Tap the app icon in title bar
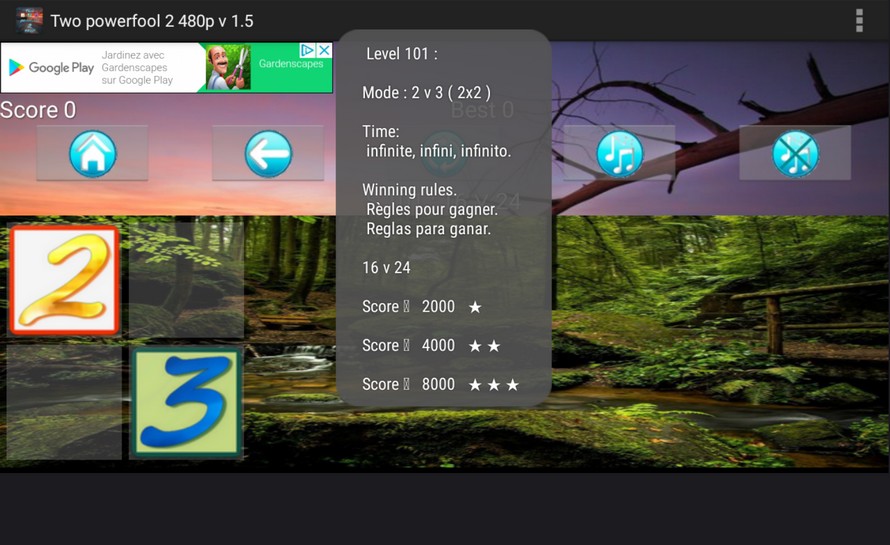The height and width of the screenshot is (545, 890). 29,20
